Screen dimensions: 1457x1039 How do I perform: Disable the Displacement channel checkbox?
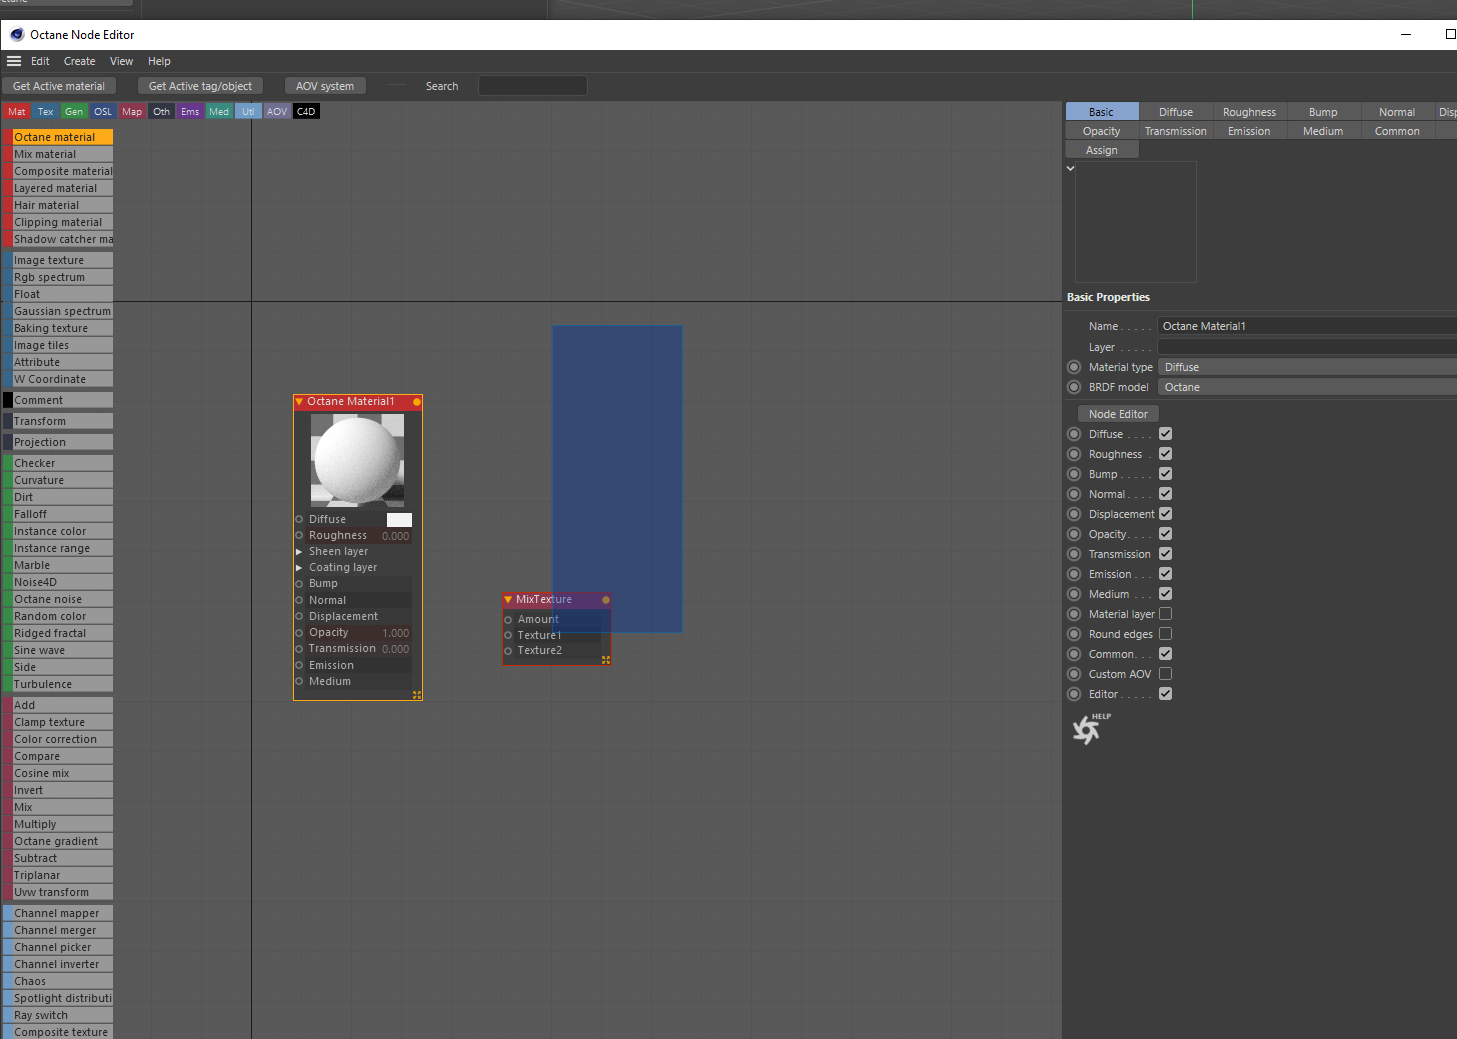click(x=1165, y=514)
